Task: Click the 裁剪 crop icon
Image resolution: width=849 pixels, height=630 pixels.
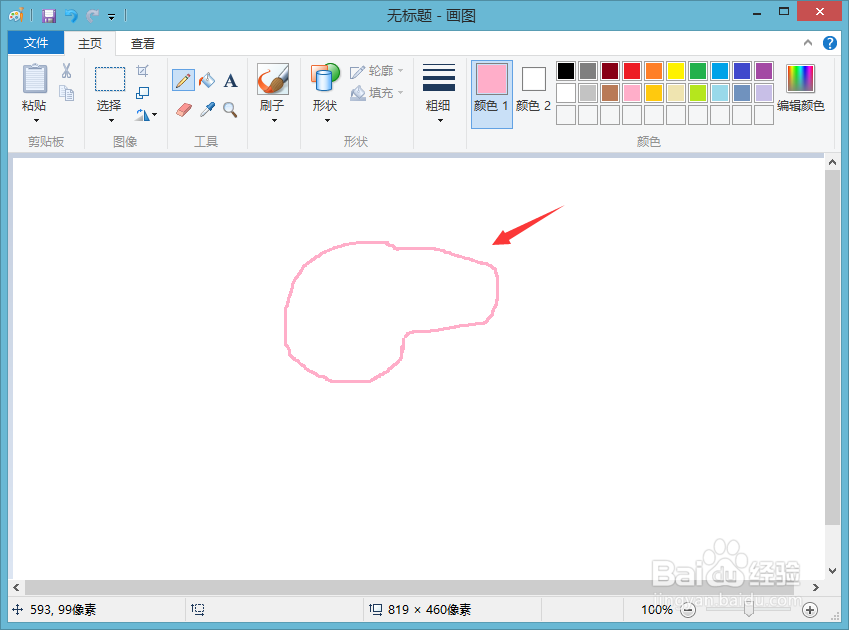Action: pyautogui.click(x=143, y=69)
